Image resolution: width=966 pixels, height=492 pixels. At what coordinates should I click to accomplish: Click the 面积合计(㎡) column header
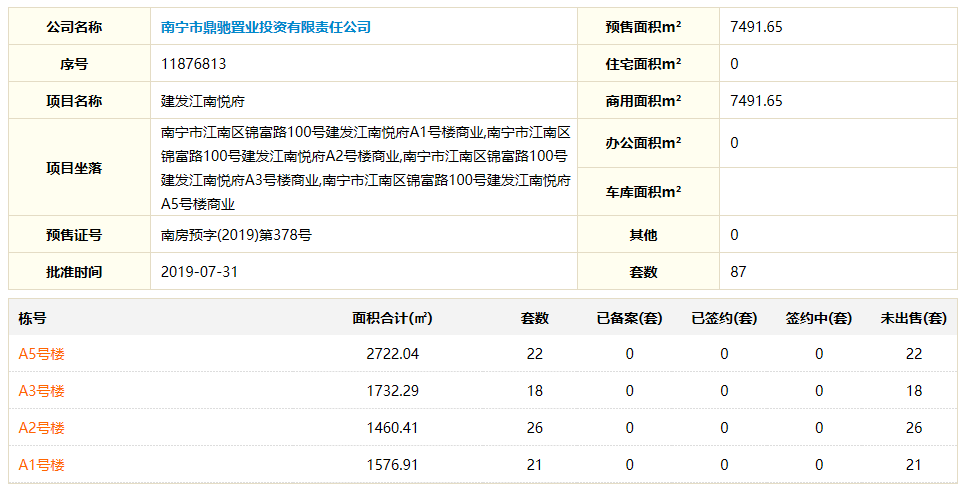[x=392, y=318]
